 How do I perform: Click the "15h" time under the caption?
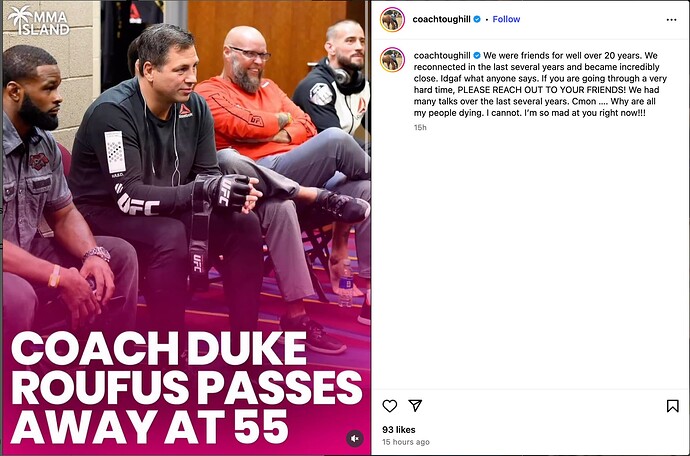tap(420, 128)
